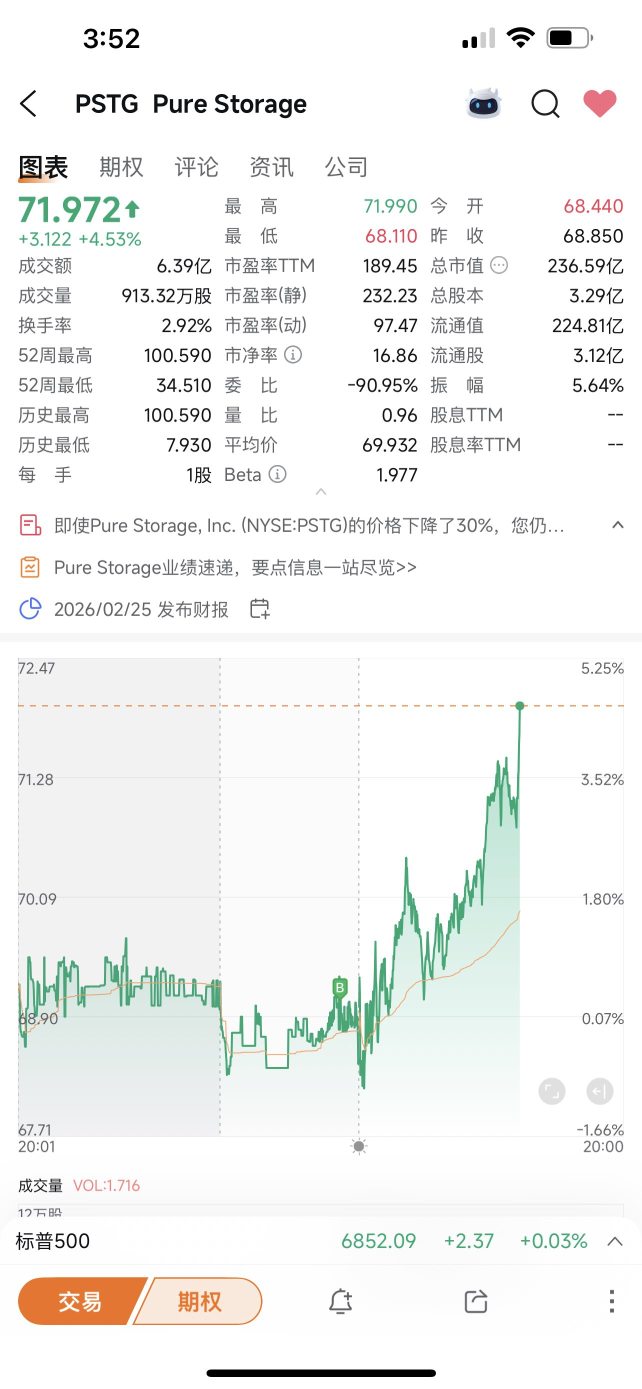This screenshot has height=1389, width=642.
Task: Tap the earnings clipboard icon
Action: point(31,567)
